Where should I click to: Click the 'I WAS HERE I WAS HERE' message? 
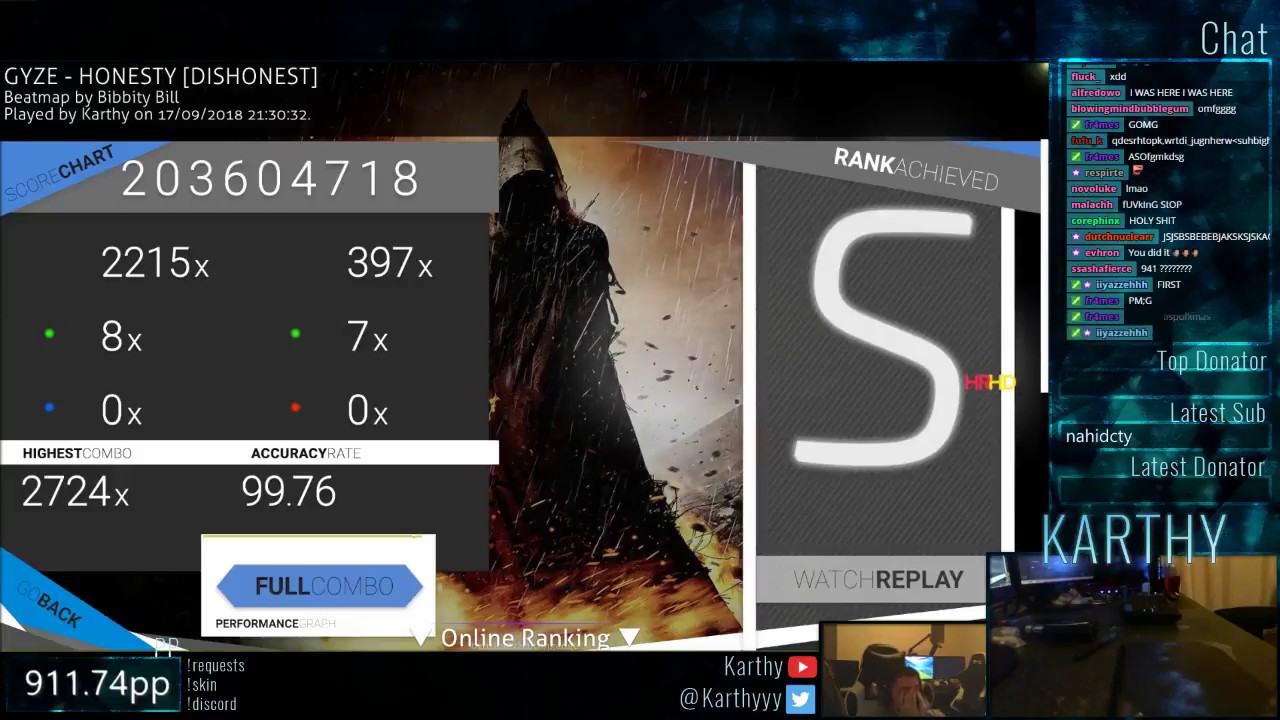1181,93
